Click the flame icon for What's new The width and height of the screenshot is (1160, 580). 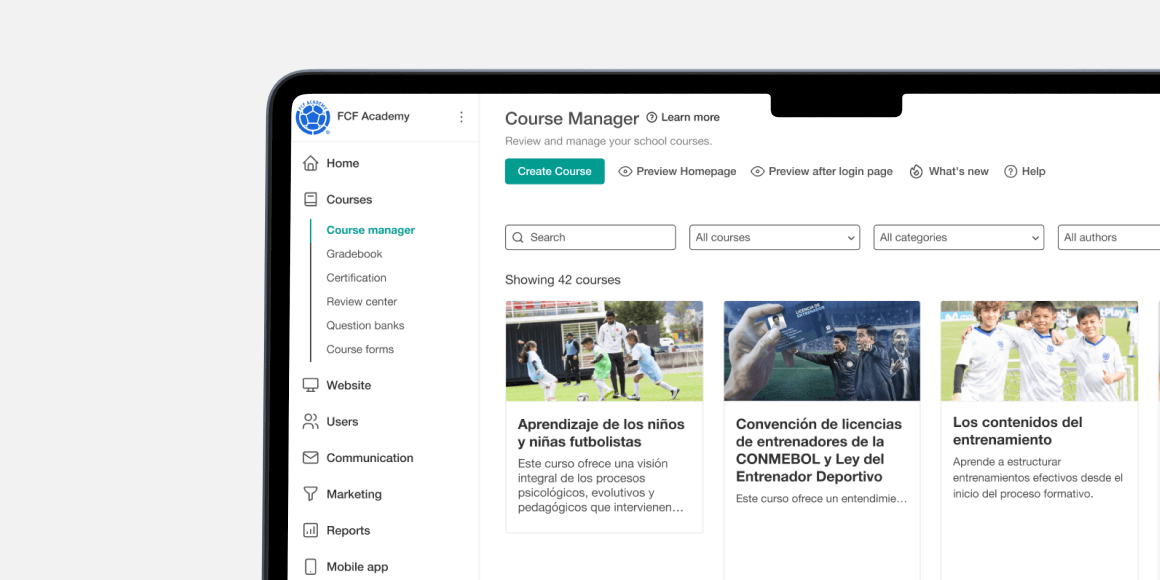click(917, 172)
